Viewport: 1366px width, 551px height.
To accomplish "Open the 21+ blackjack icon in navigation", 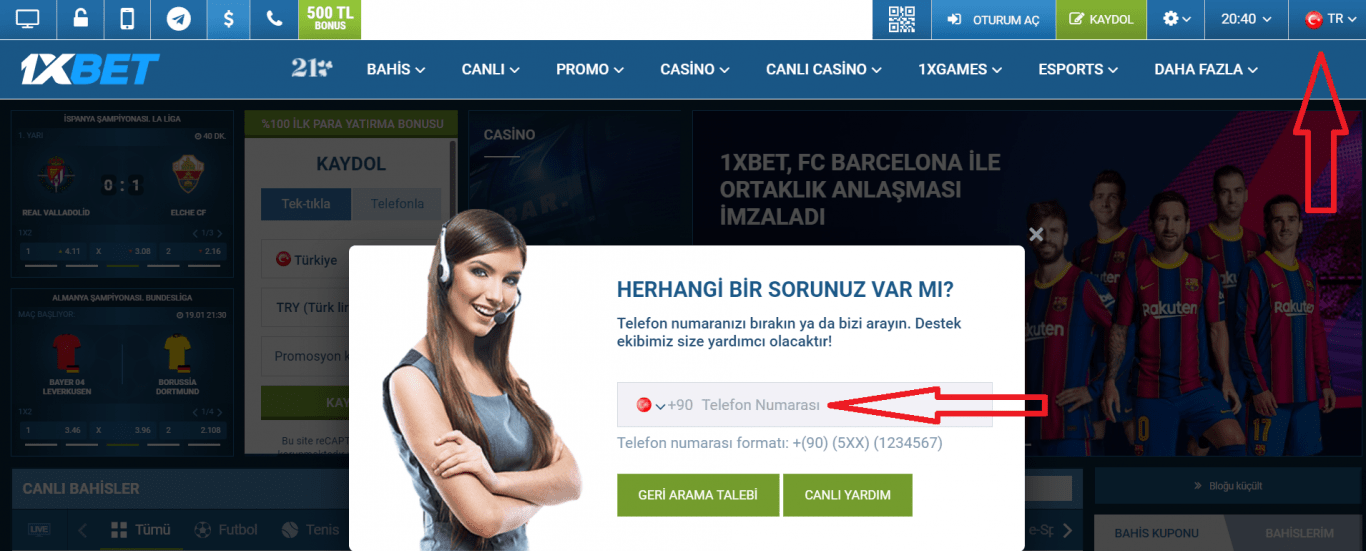I will click(312, 69).
